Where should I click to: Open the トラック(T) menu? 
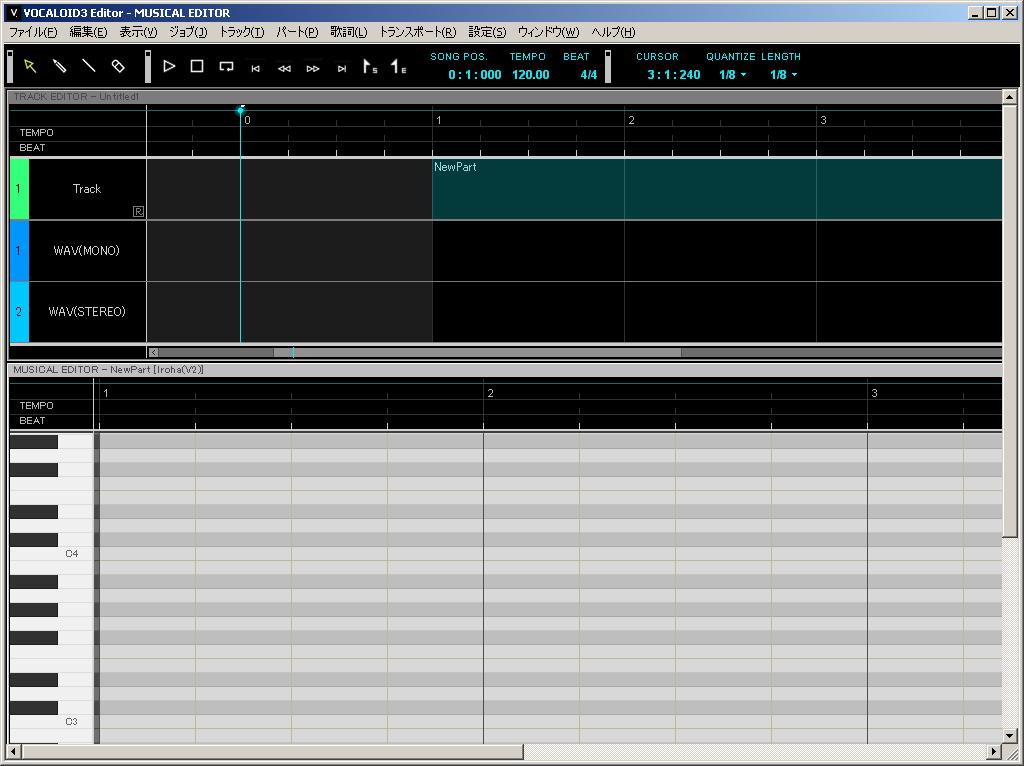click(x=242, y=32)
